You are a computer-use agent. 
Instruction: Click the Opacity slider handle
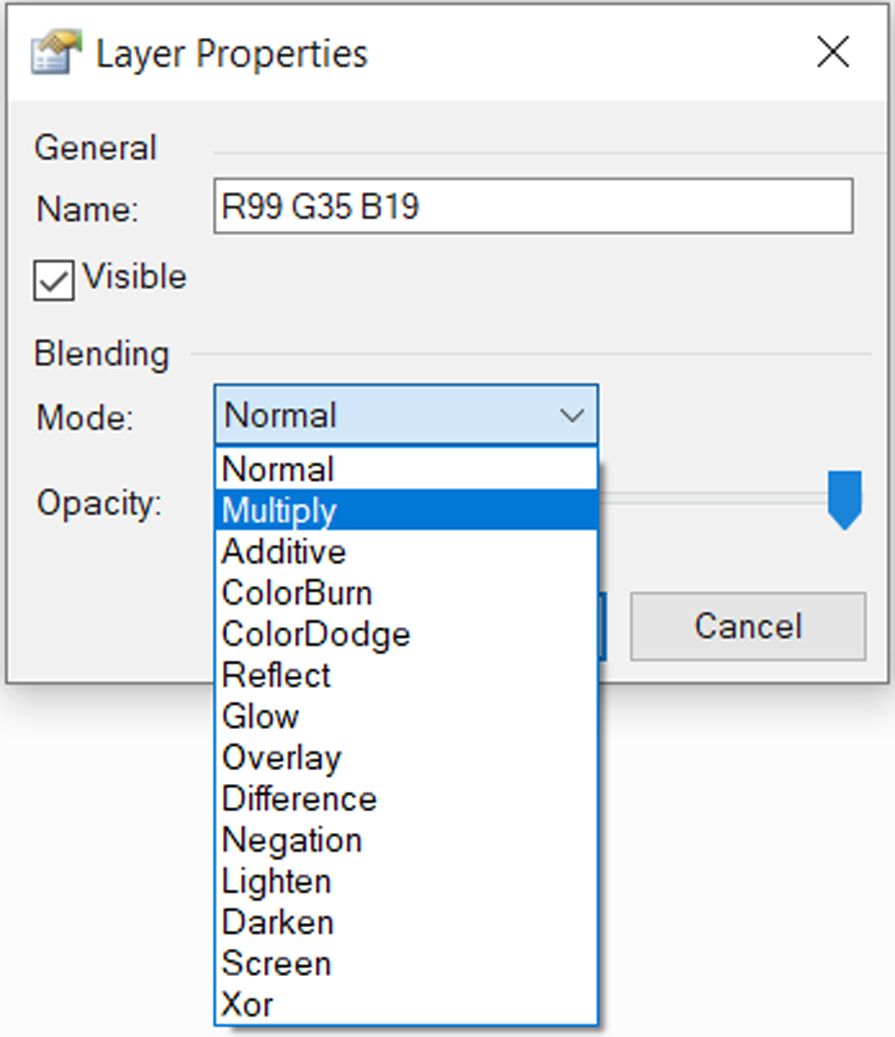[x=845, y=499]
